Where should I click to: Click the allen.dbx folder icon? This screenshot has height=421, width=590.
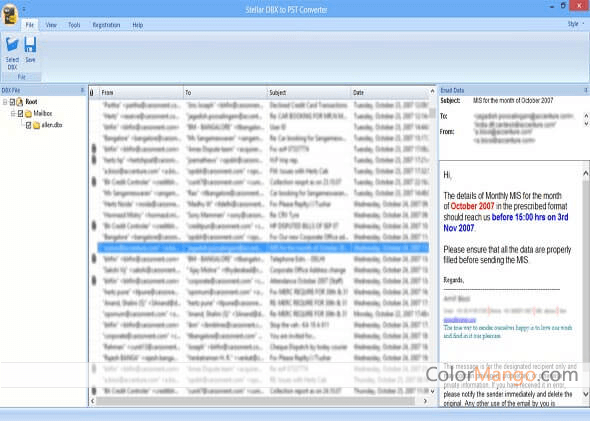click(36, 125)
